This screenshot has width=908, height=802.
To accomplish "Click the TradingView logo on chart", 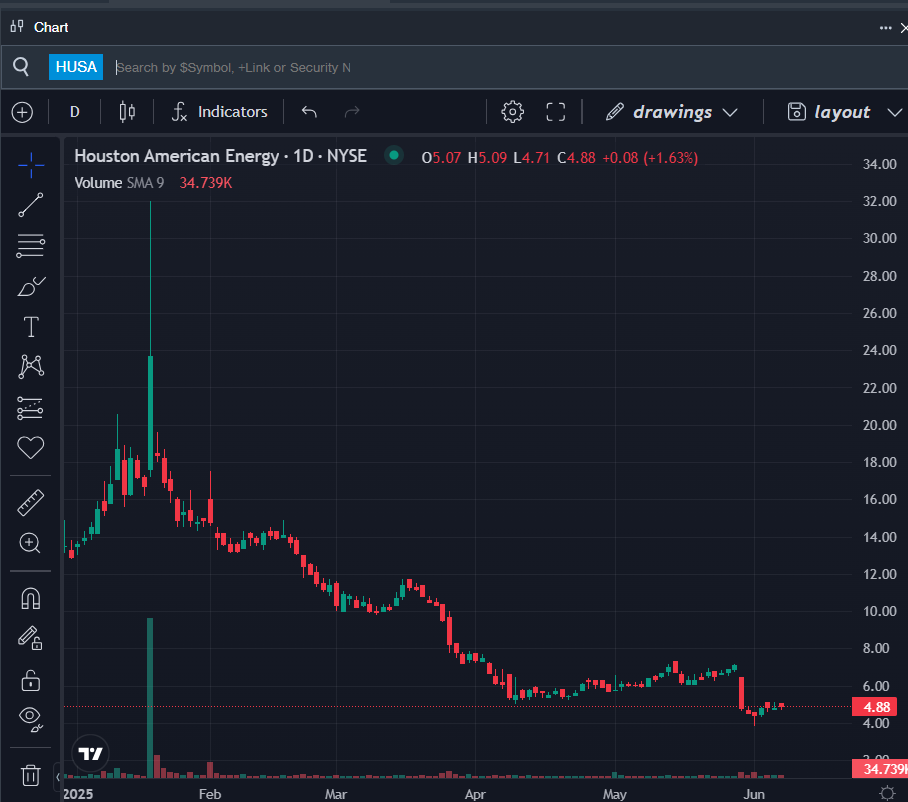I will click(x=90, y=753).
